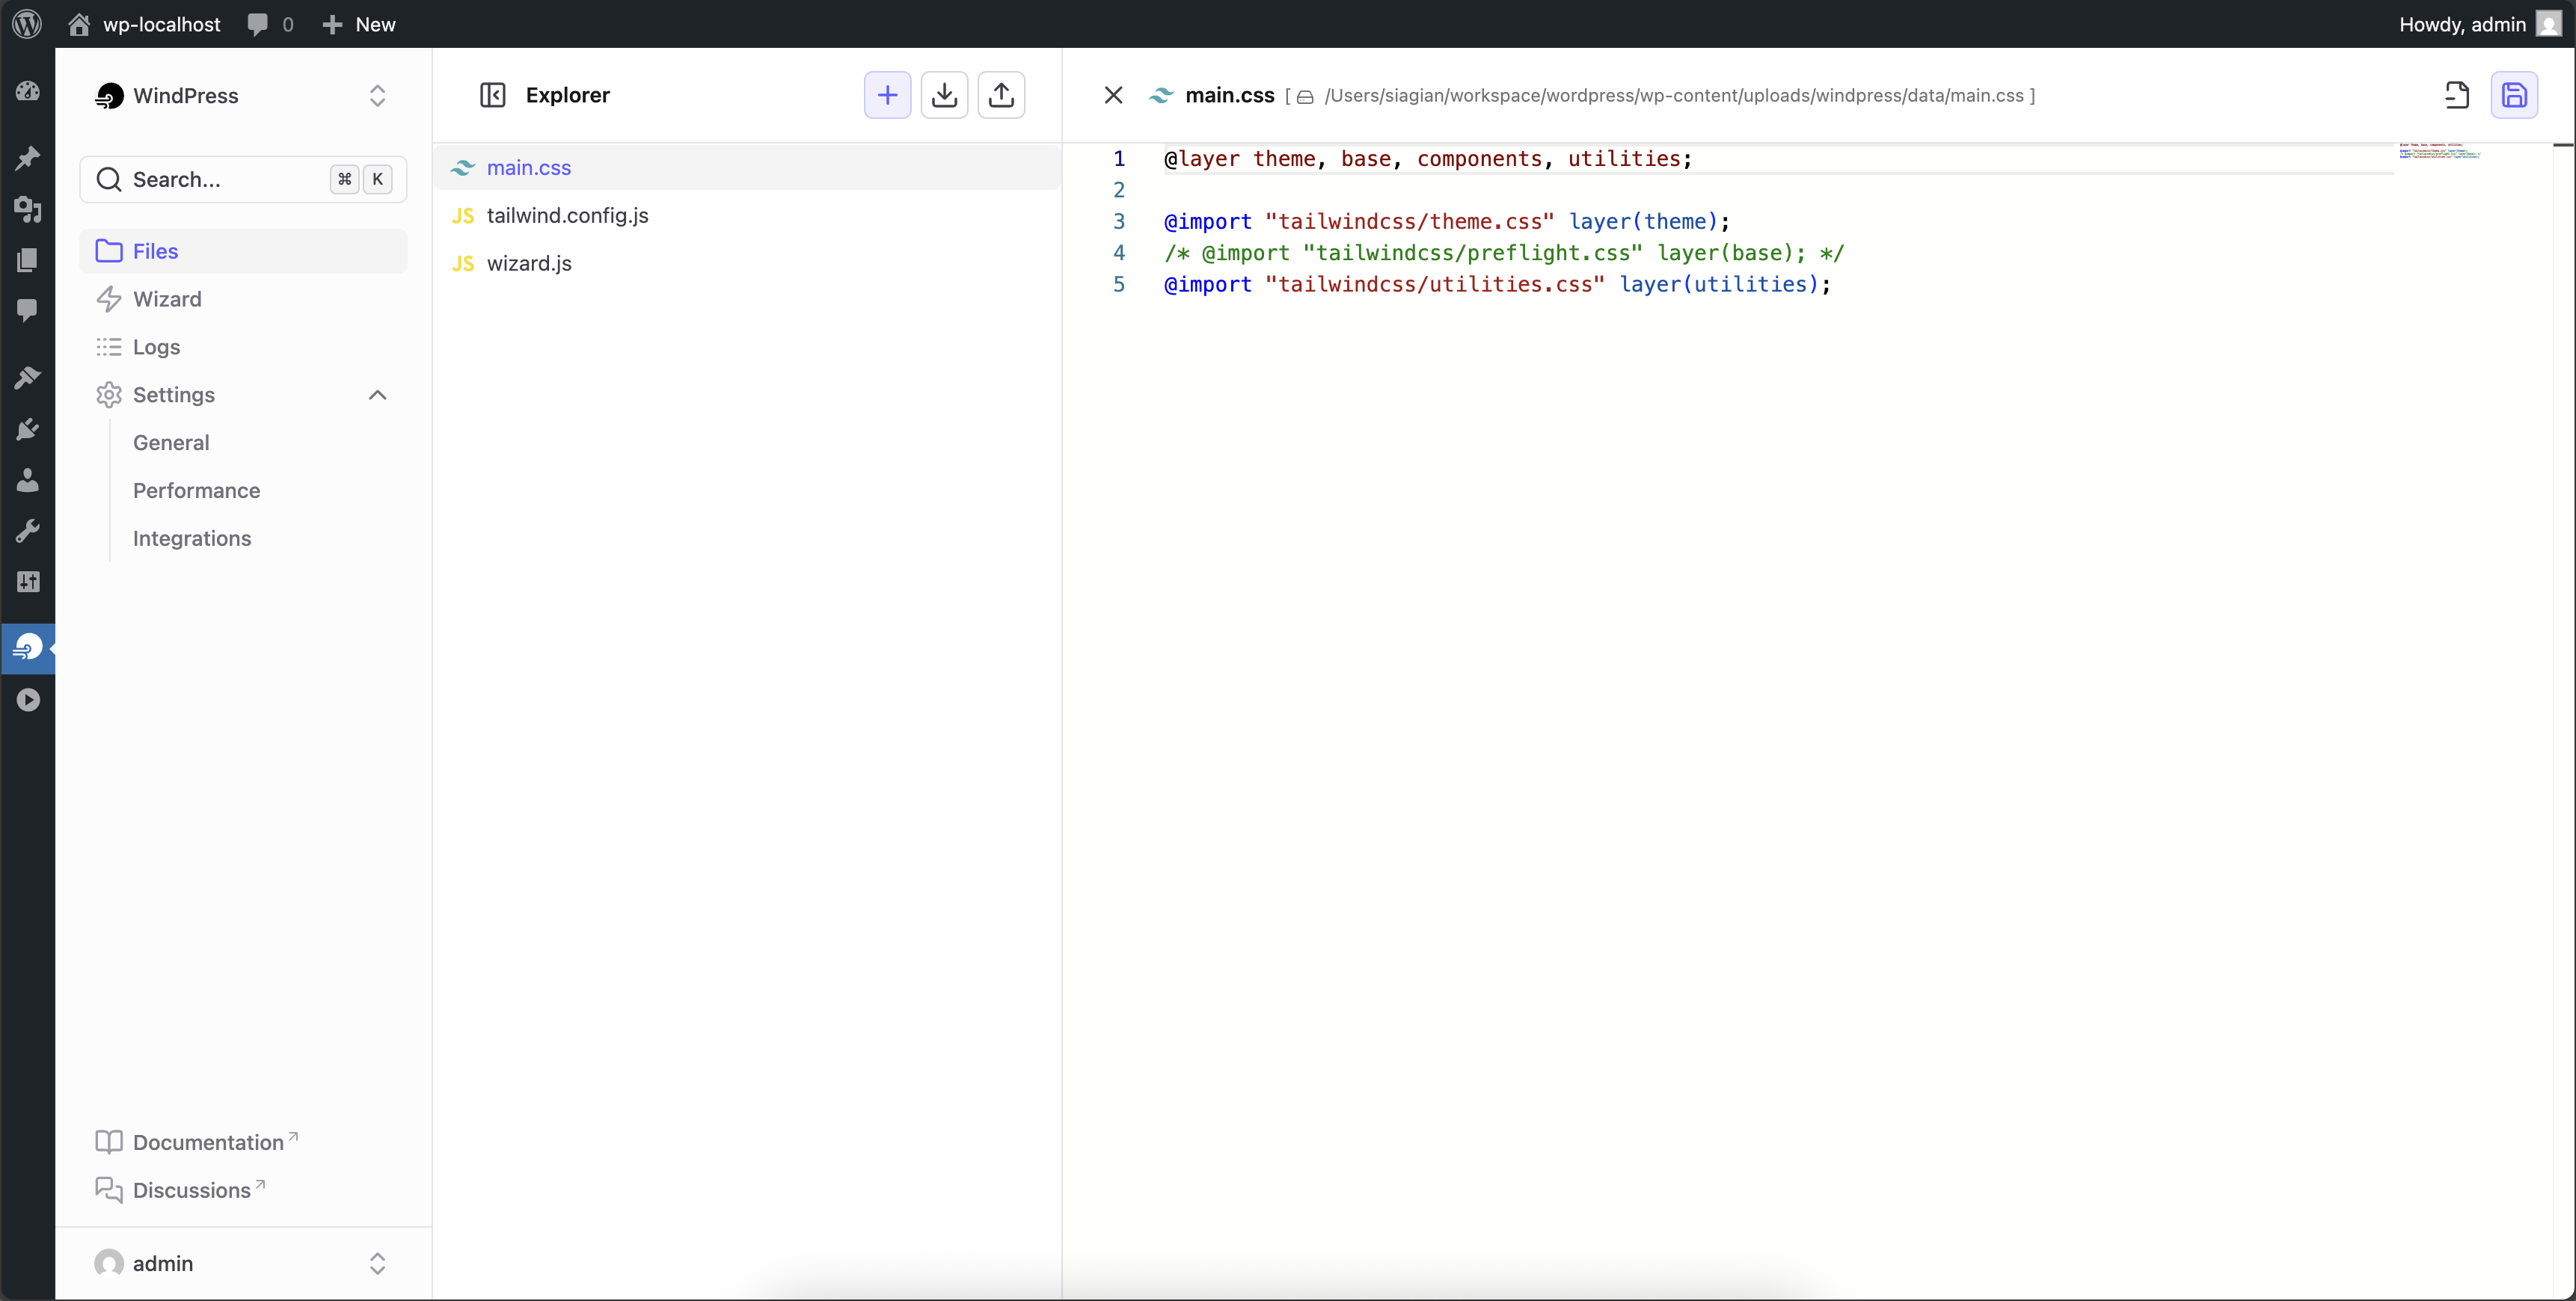Open the Howdy, admin account menu

pos(2479,24)
